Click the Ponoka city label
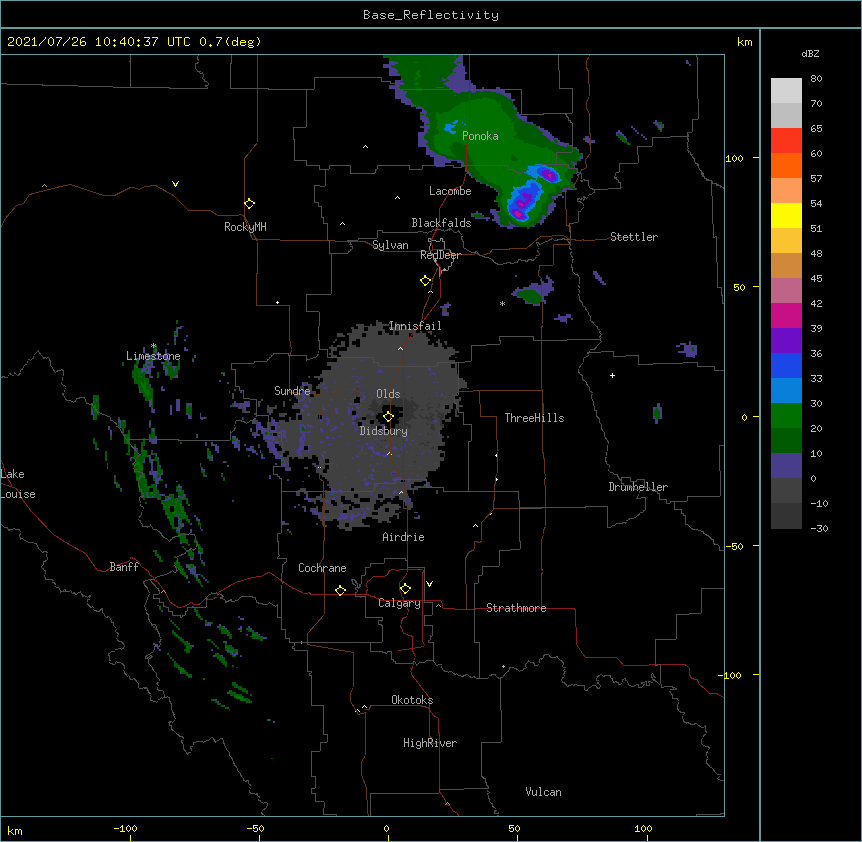 (x=480, y=136)
